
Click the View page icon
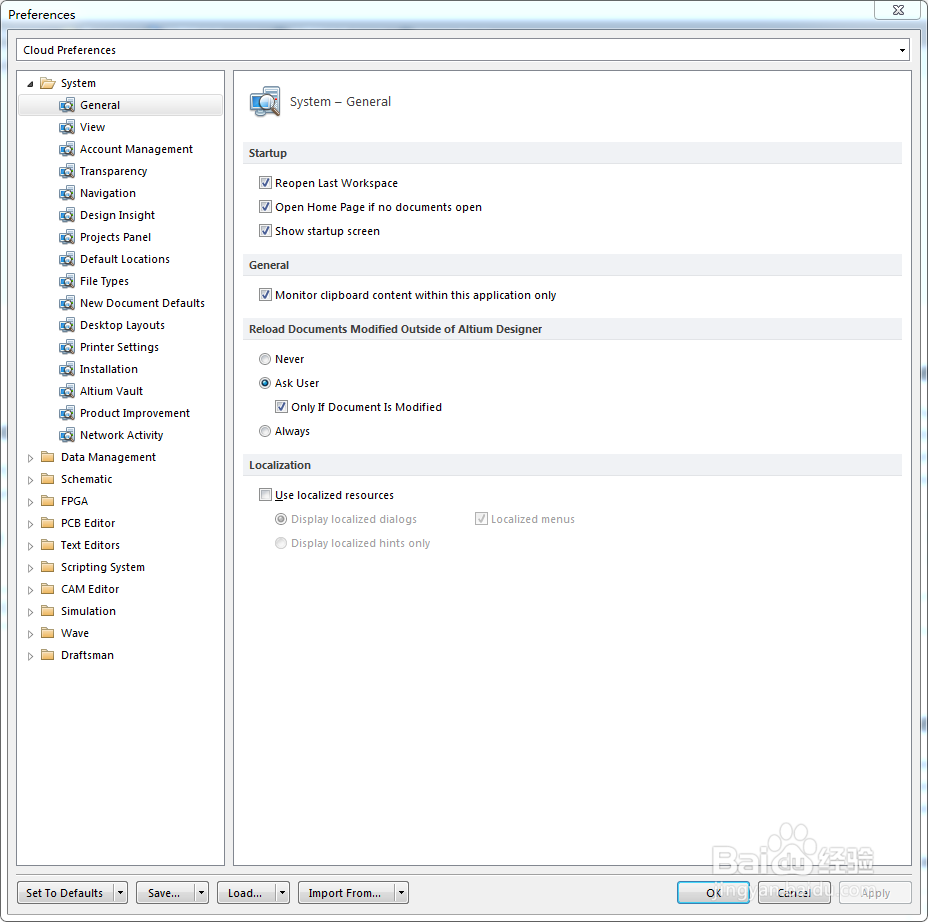pyautogui.click(x=67, y=127)
